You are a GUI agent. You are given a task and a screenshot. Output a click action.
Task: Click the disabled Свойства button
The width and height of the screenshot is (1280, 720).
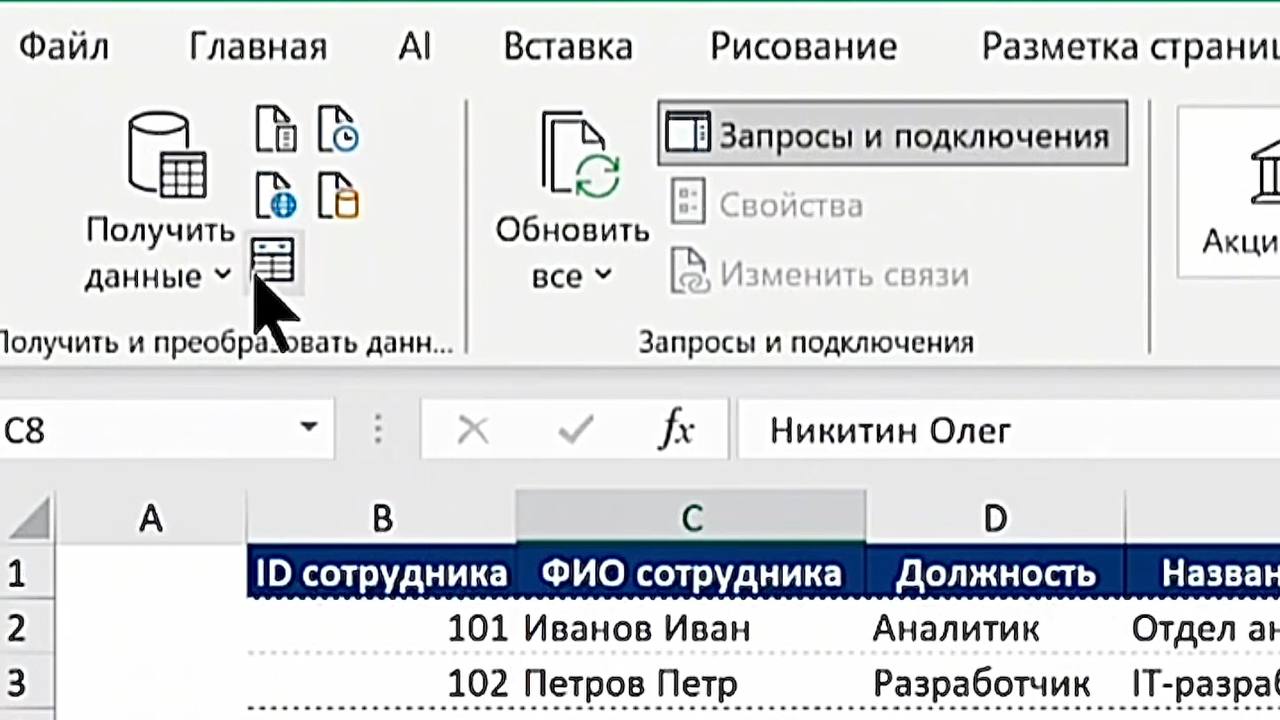(x=766, y=204)
